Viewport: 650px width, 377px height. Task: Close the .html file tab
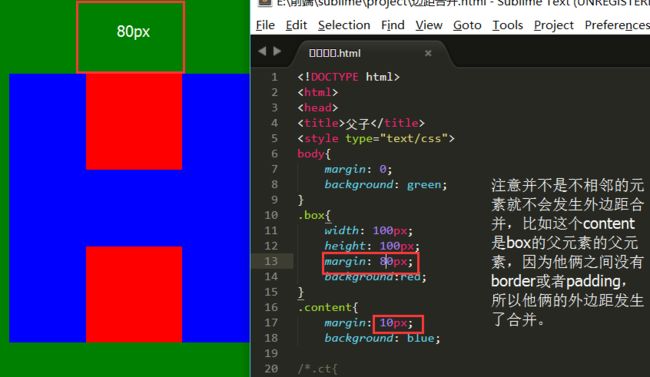428,53
